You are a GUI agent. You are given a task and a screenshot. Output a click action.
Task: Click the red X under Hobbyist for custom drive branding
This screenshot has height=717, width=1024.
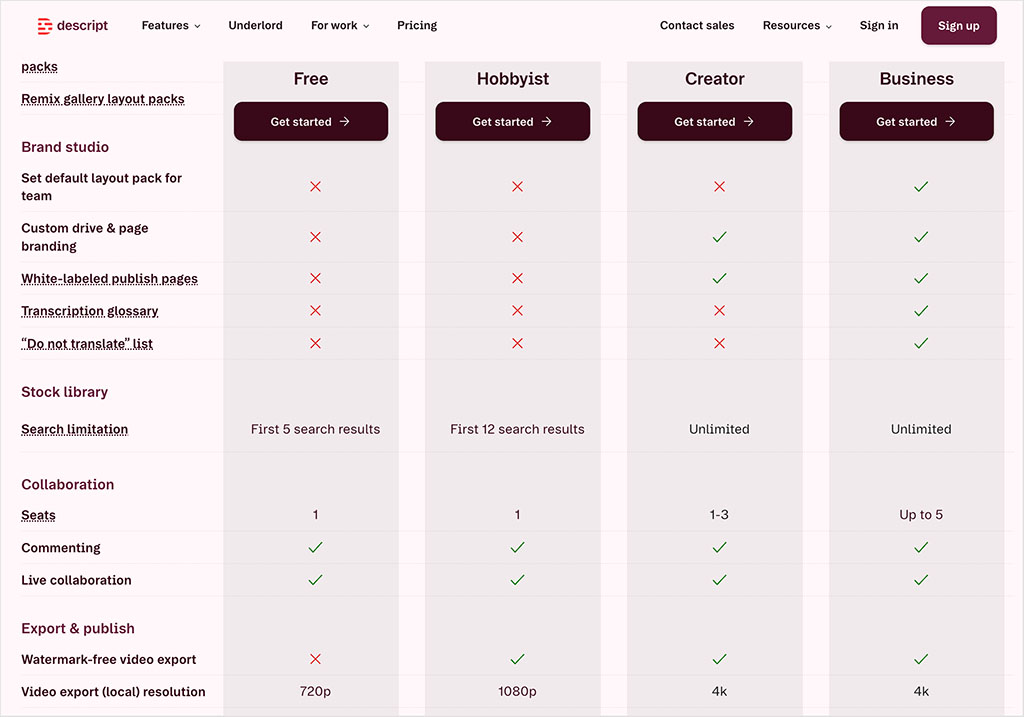[517, 237]
